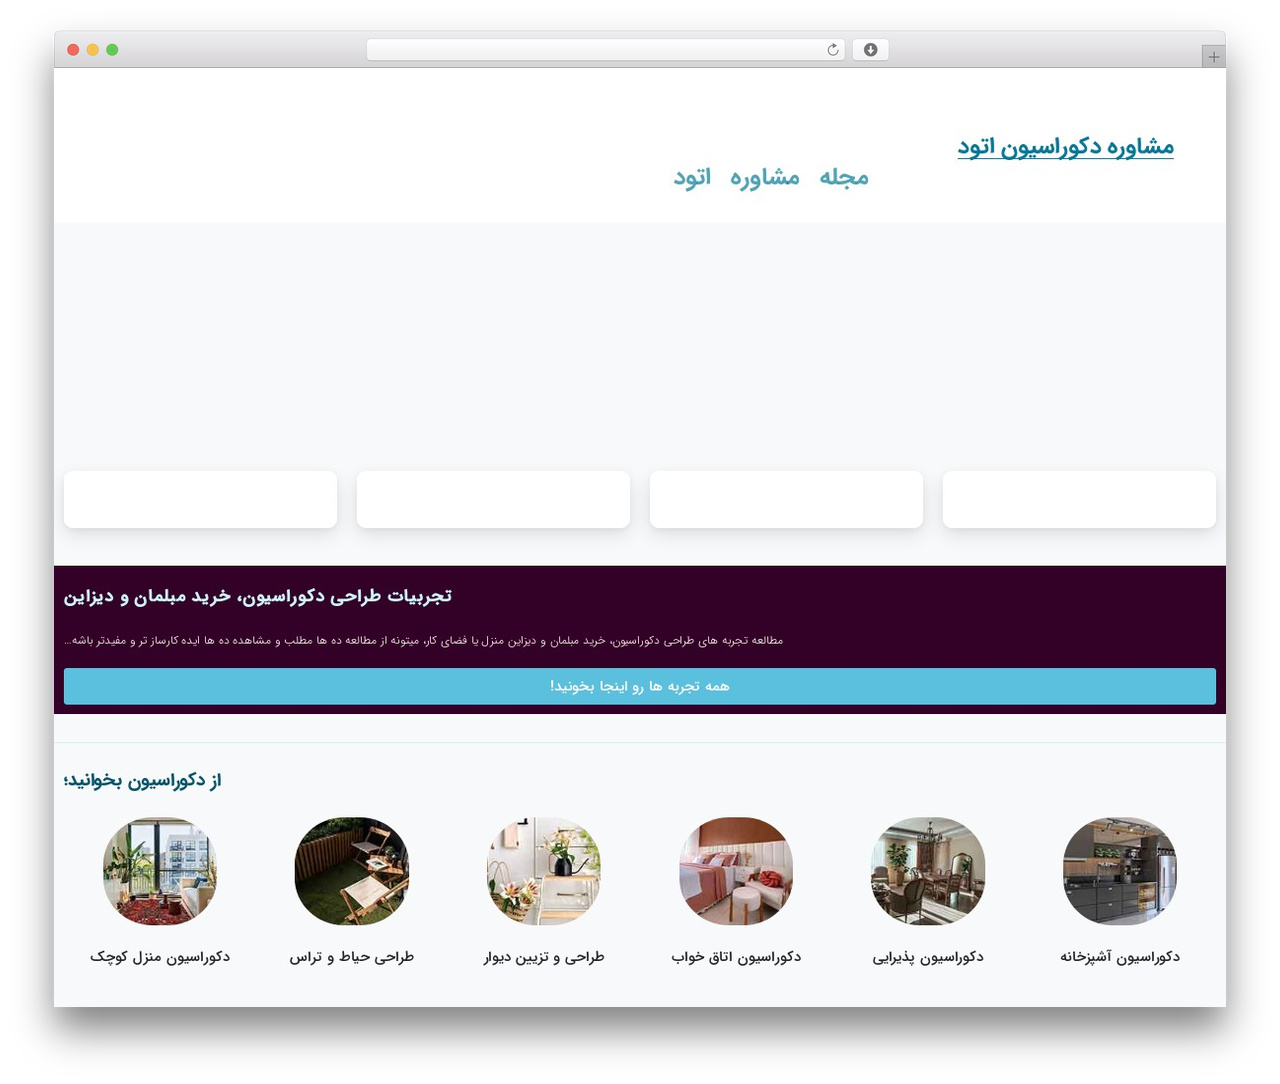1280x1084 pixels.
Task: Click the browser address bar
Action: tap(605, 50)
